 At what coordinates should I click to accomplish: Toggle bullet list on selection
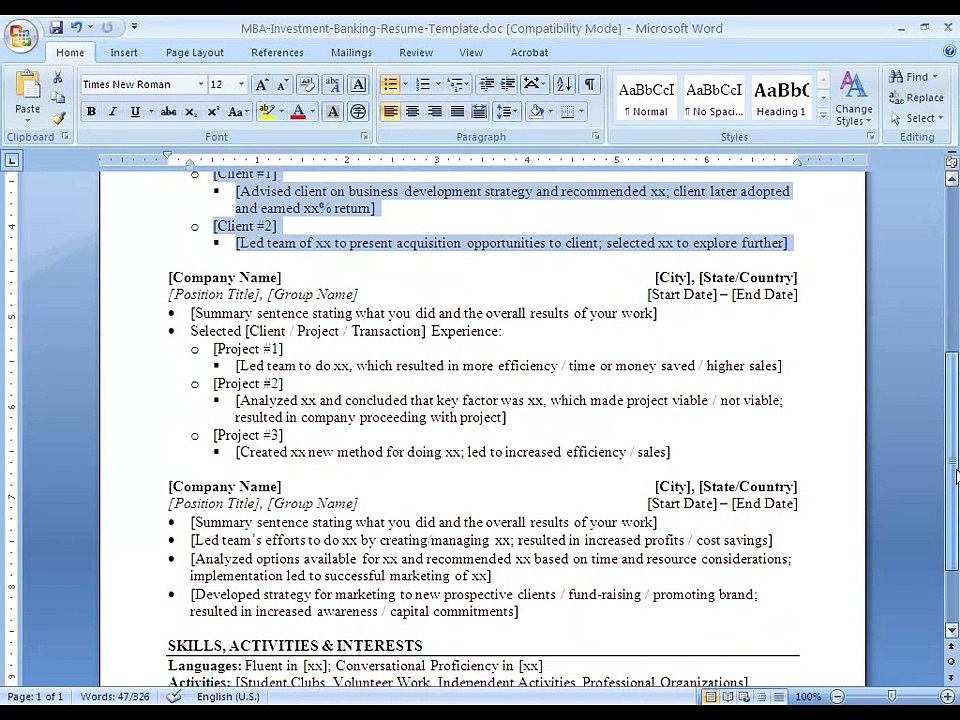(x=390, y=84)
